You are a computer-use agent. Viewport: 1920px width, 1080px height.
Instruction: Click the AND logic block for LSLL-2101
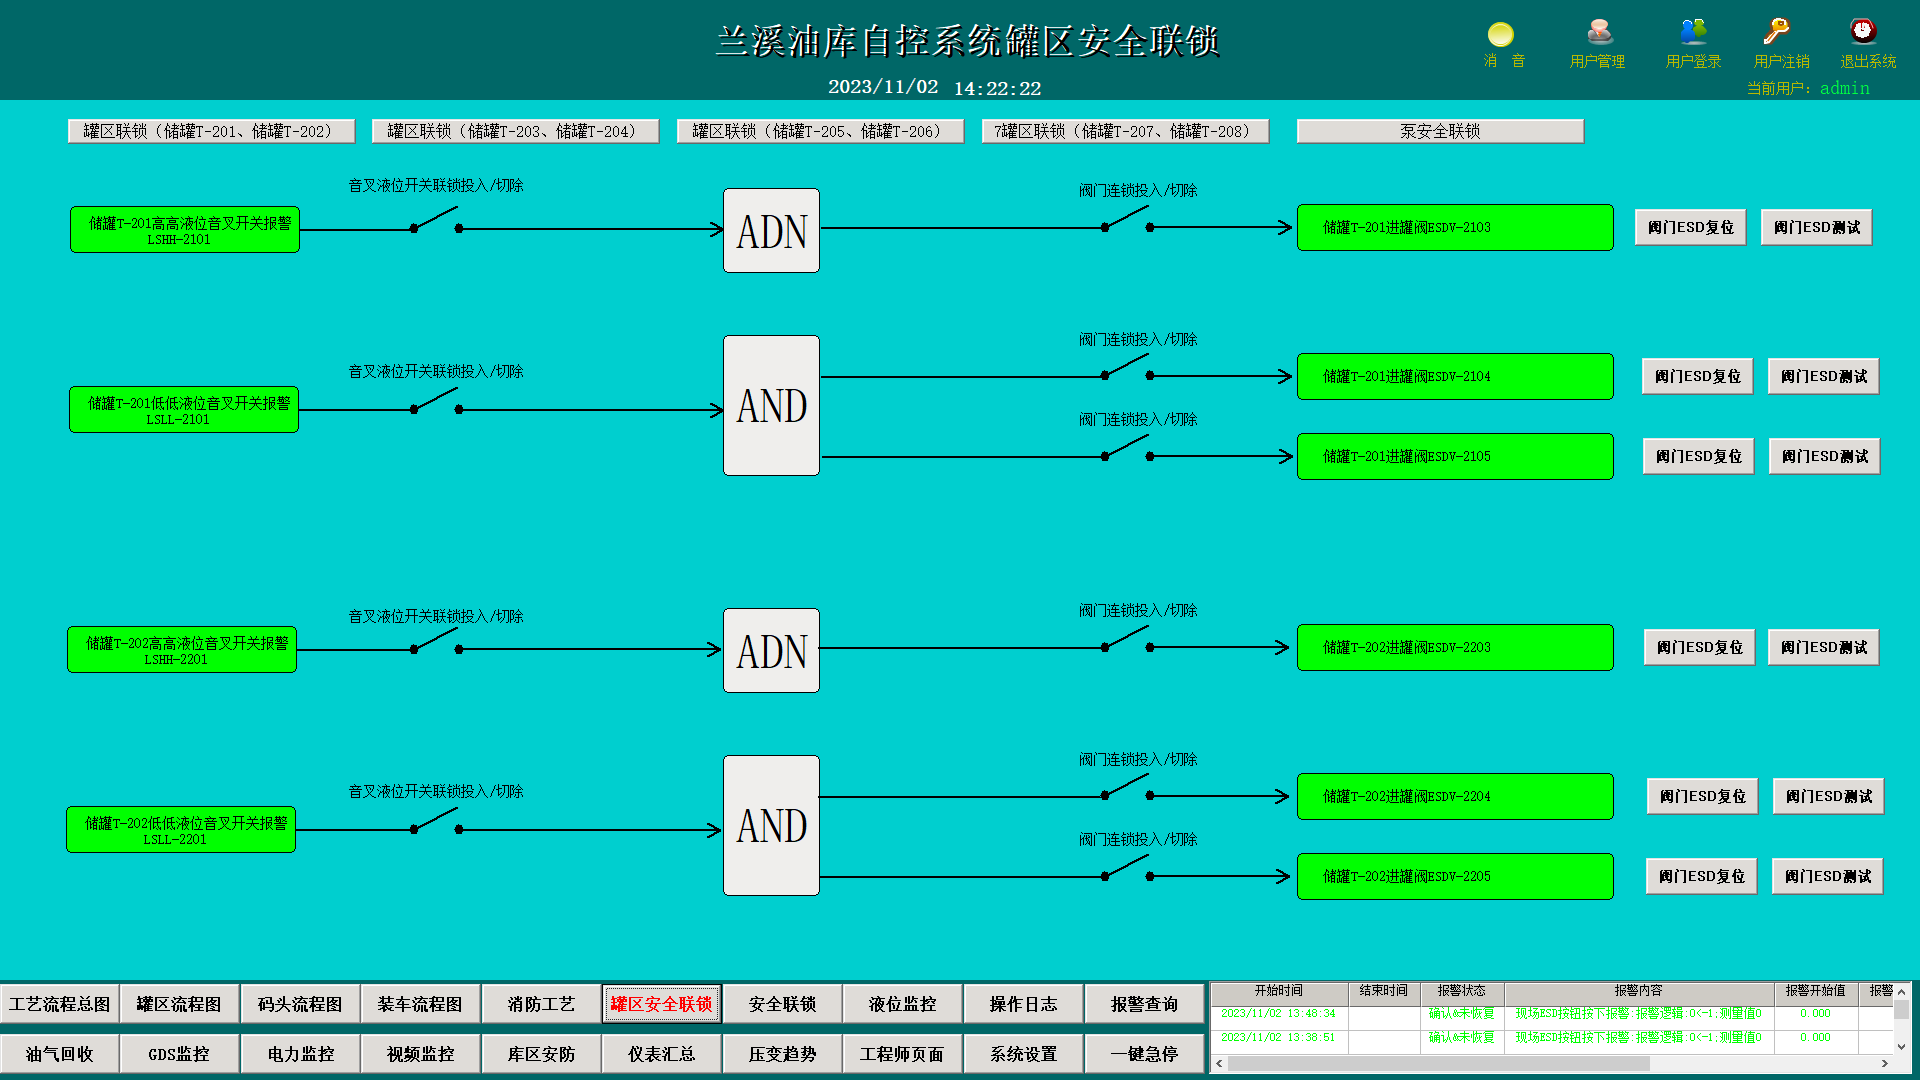point(771,406)
